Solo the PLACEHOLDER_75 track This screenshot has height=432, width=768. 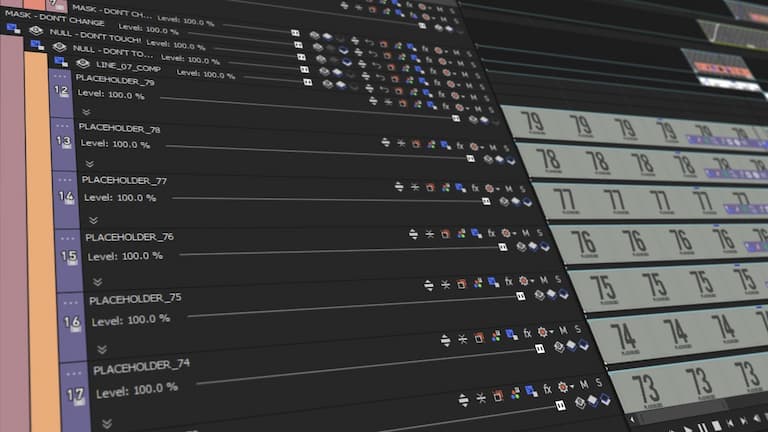click(x=558, y=279)
